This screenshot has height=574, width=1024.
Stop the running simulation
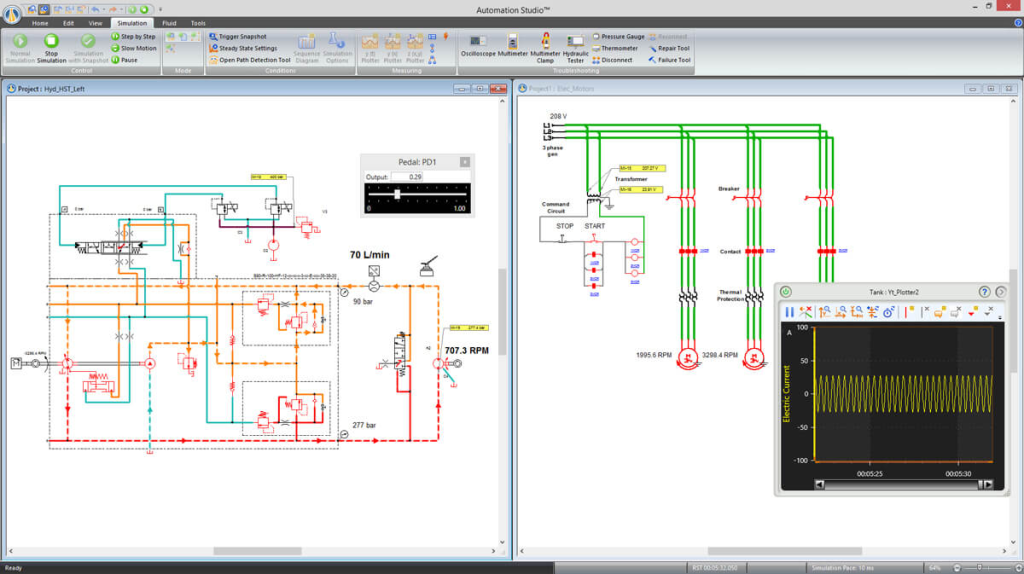(x=51, y=49)
